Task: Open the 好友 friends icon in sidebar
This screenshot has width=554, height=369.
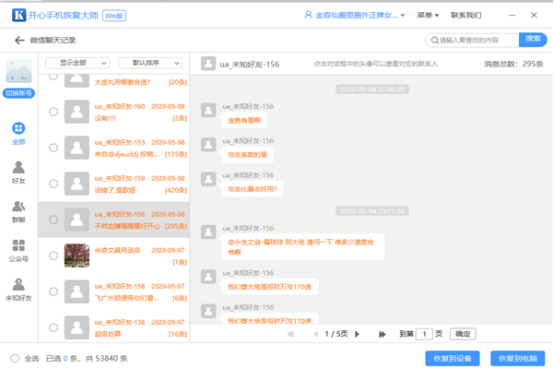Action: pyautogui.click(x=19, y=167)
